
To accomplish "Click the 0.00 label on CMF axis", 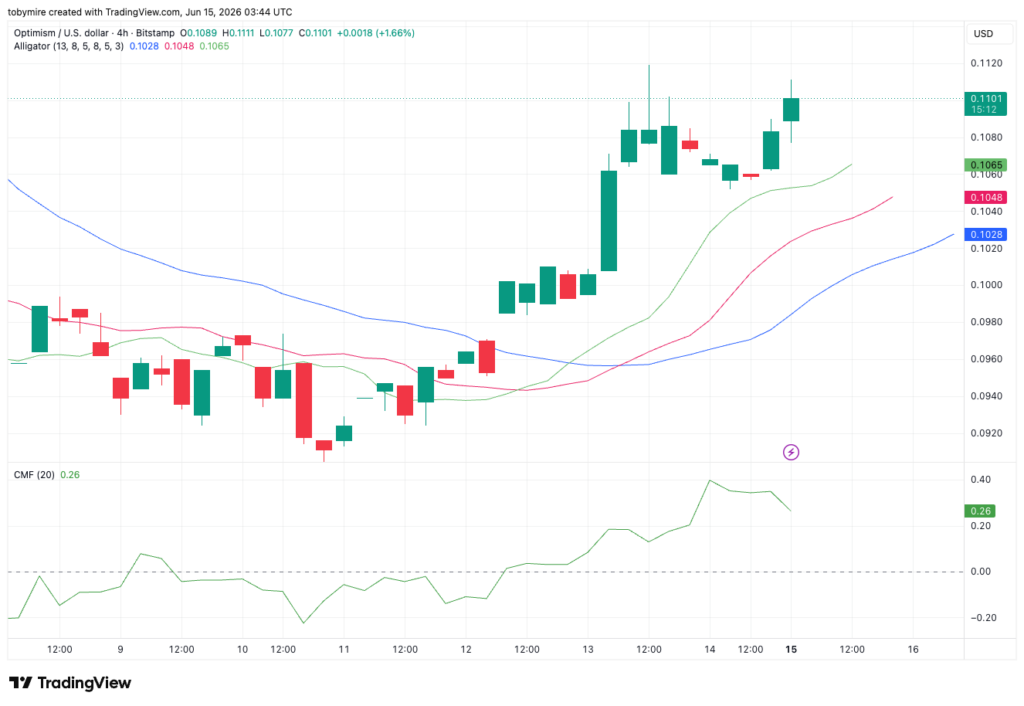I will [x=980, y=571].
